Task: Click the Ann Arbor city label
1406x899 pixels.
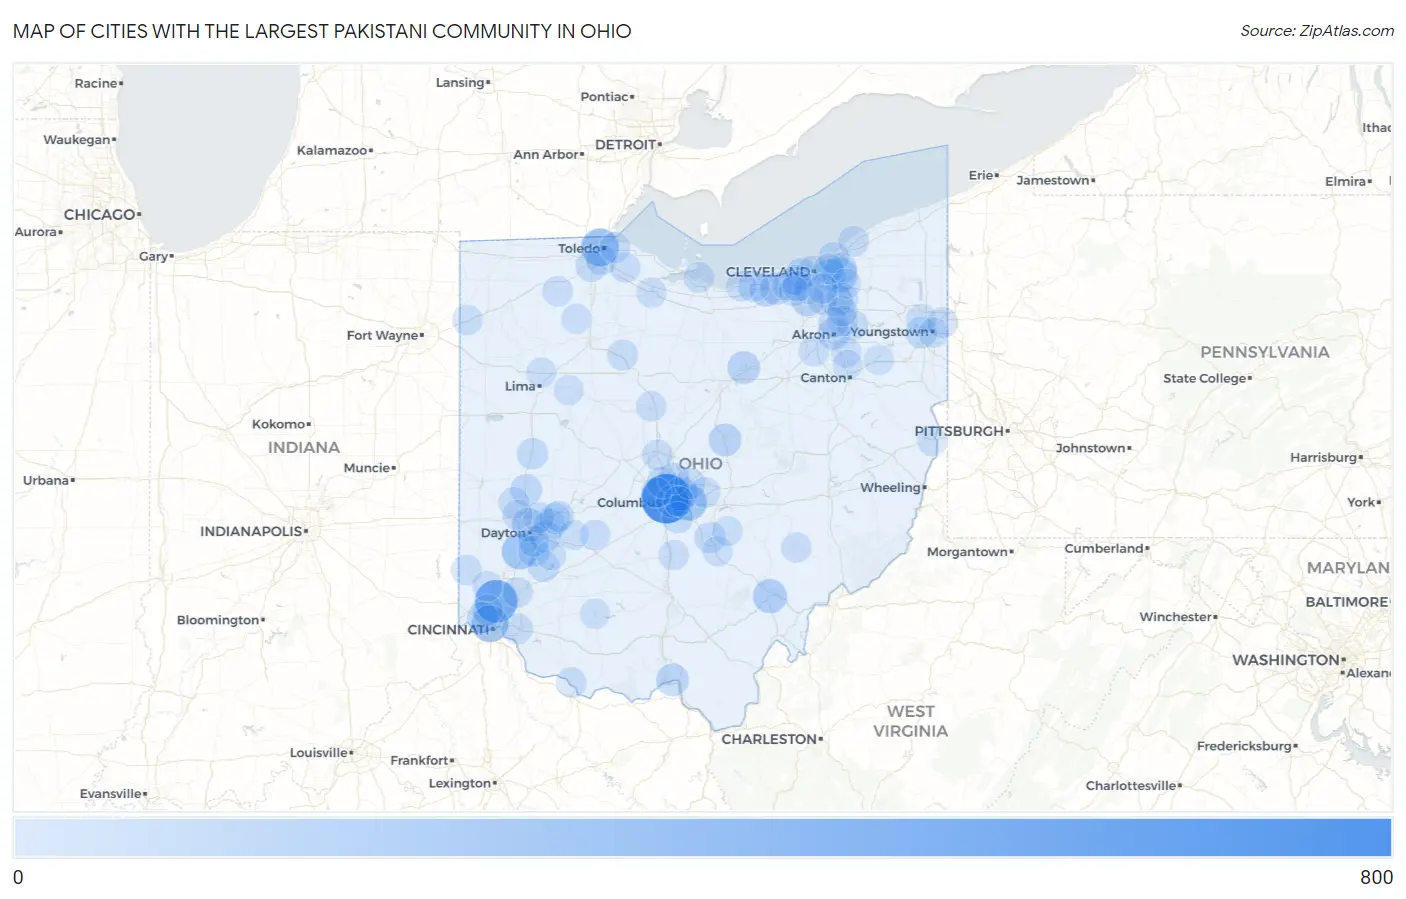Action: [x=546, y=154]
